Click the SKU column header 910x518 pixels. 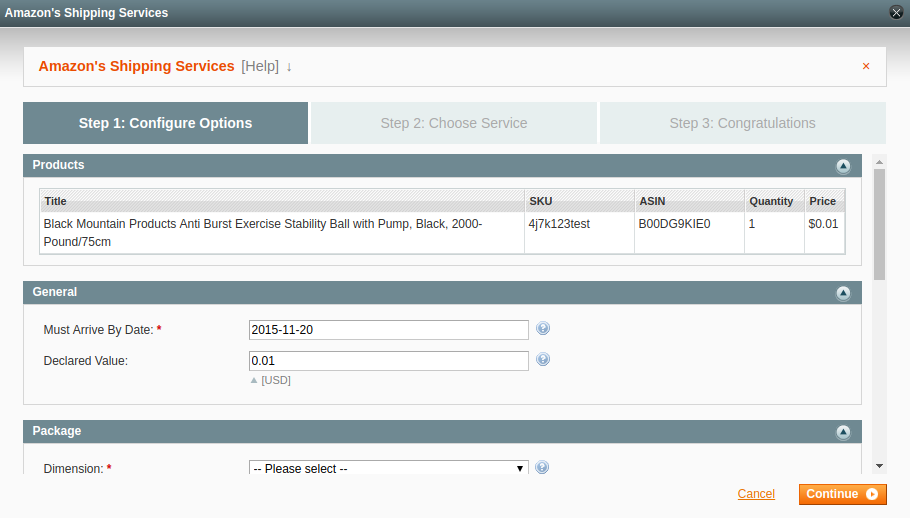(x=579, y=201)
